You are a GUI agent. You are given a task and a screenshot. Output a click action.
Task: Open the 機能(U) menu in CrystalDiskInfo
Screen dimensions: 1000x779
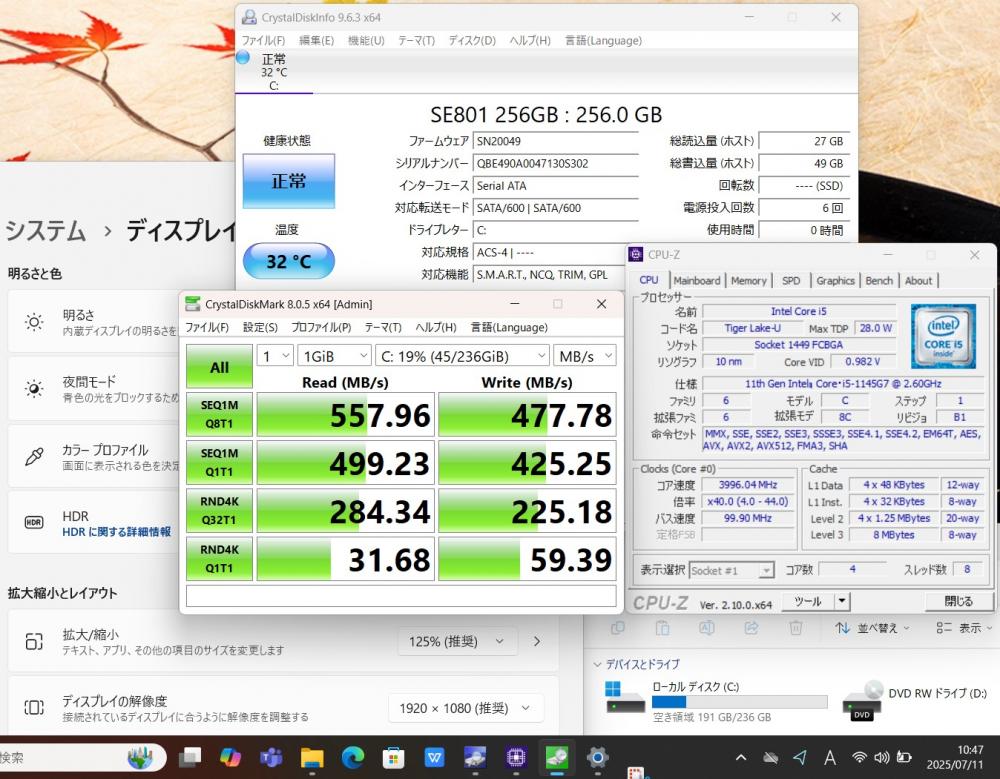click(x=366, y=40)
